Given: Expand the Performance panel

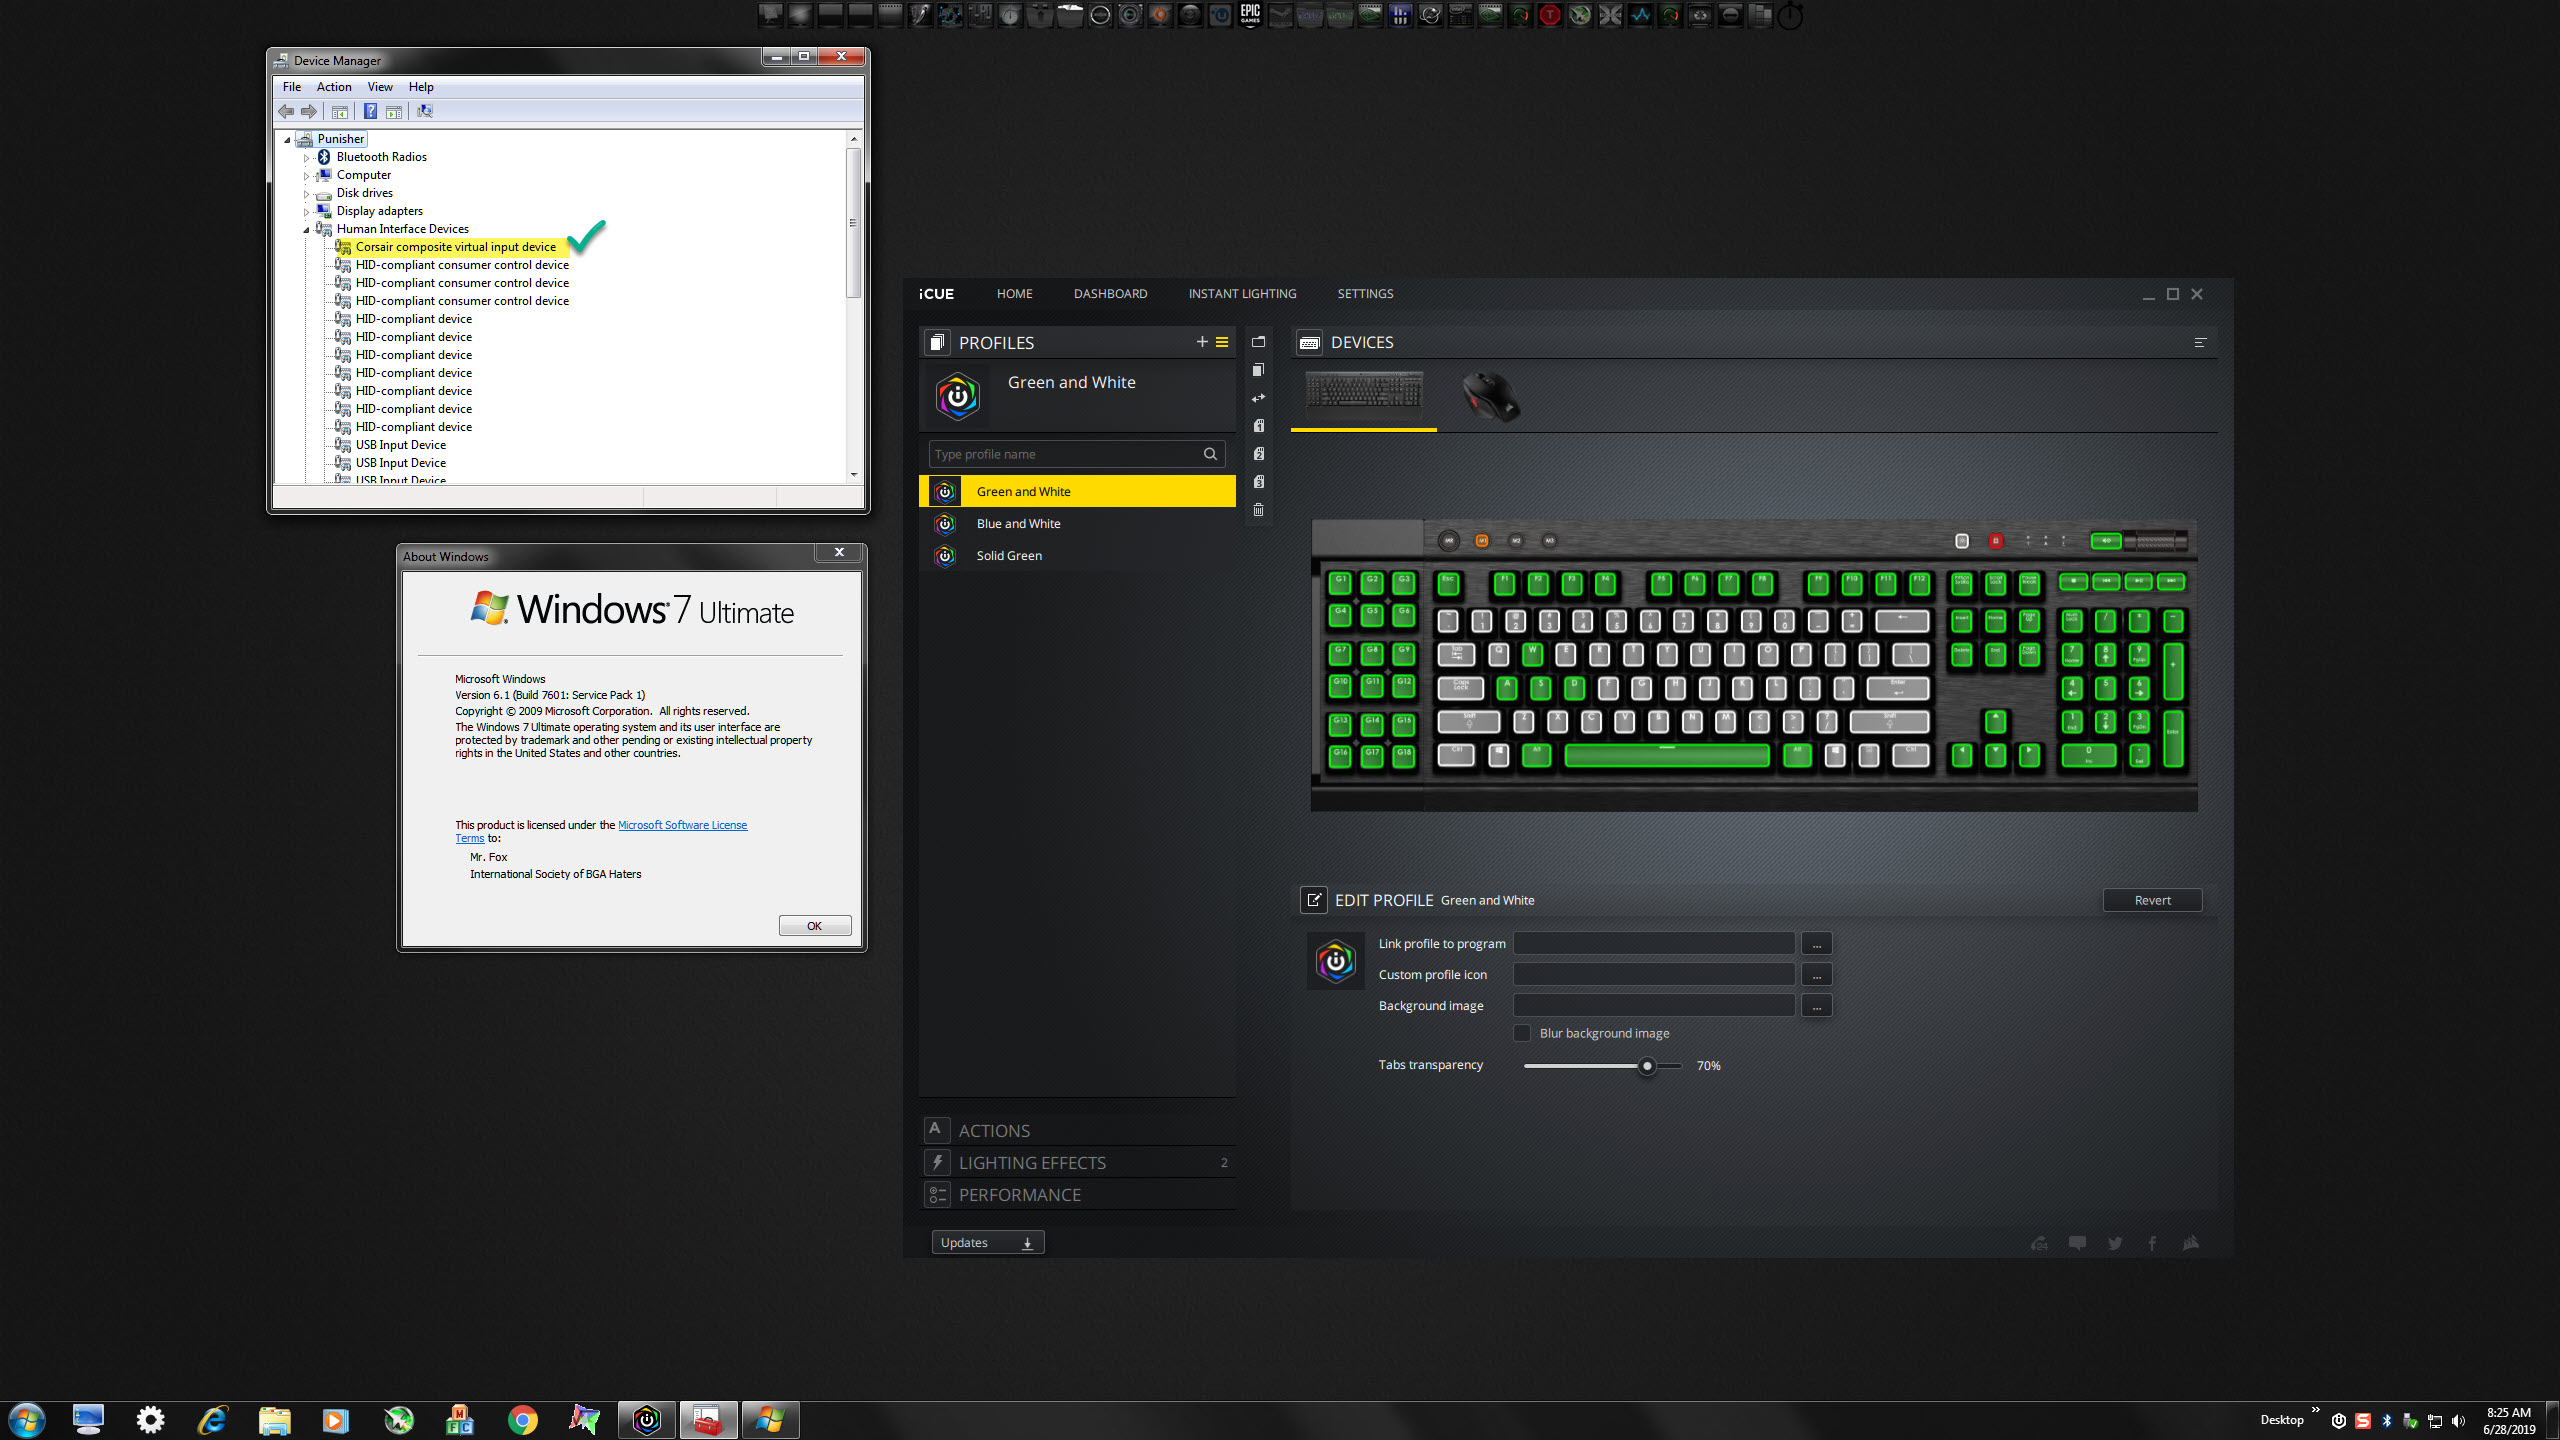Looking at the screenshot, I should (x=1077, y=1194).
